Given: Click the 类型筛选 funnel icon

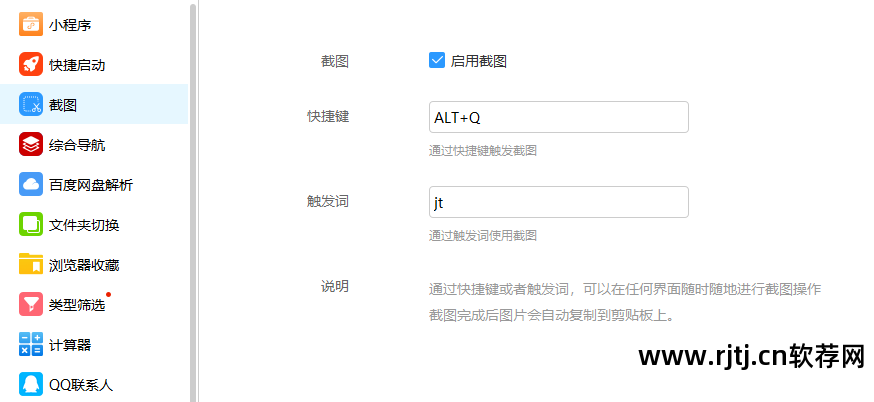Looking at the screenshot, I should 31,304.
